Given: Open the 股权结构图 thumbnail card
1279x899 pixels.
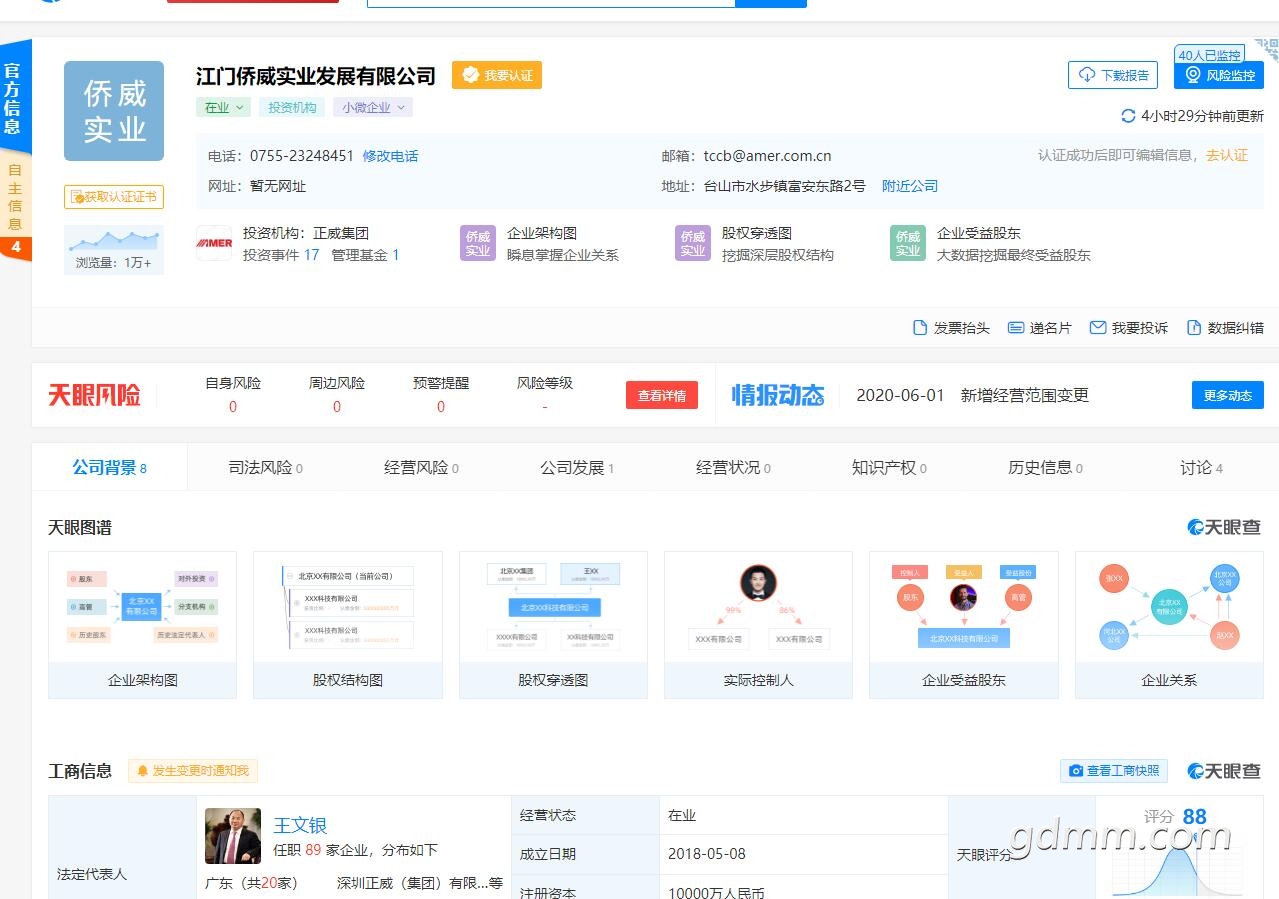Looking at the screenshot, I should 348,625.
